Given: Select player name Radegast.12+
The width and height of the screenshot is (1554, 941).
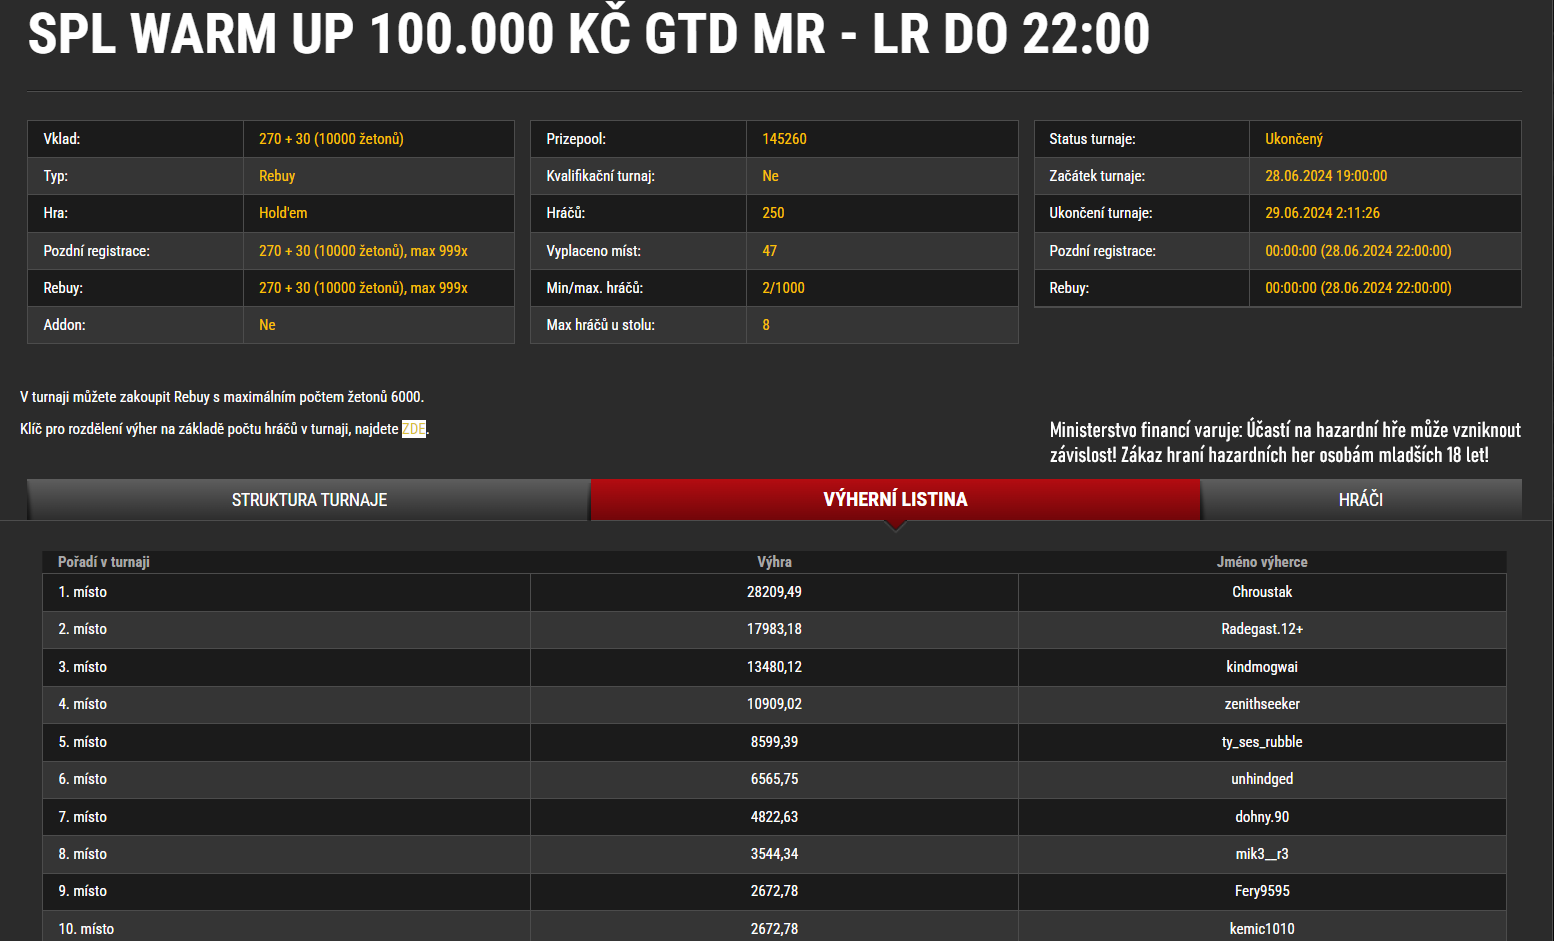Looking at the screenshot, I should [1261, 629].
